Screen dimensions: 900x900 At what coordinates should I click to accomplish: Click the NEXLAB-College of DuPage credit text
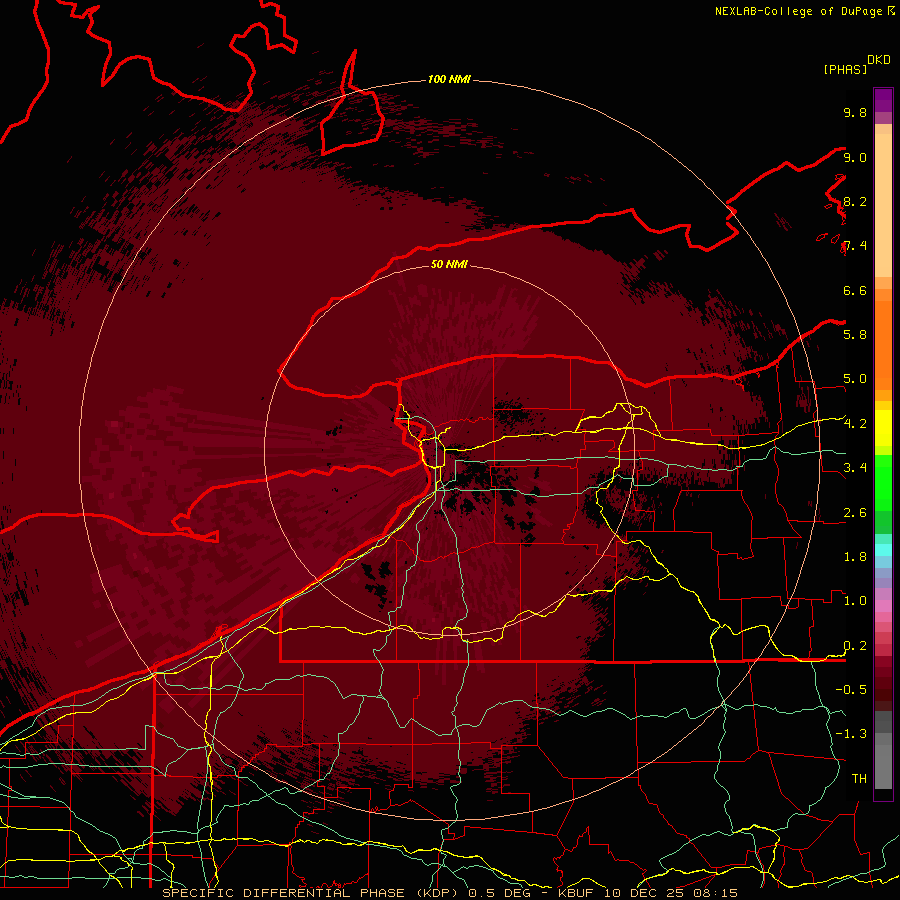click(x=798, y=11)
